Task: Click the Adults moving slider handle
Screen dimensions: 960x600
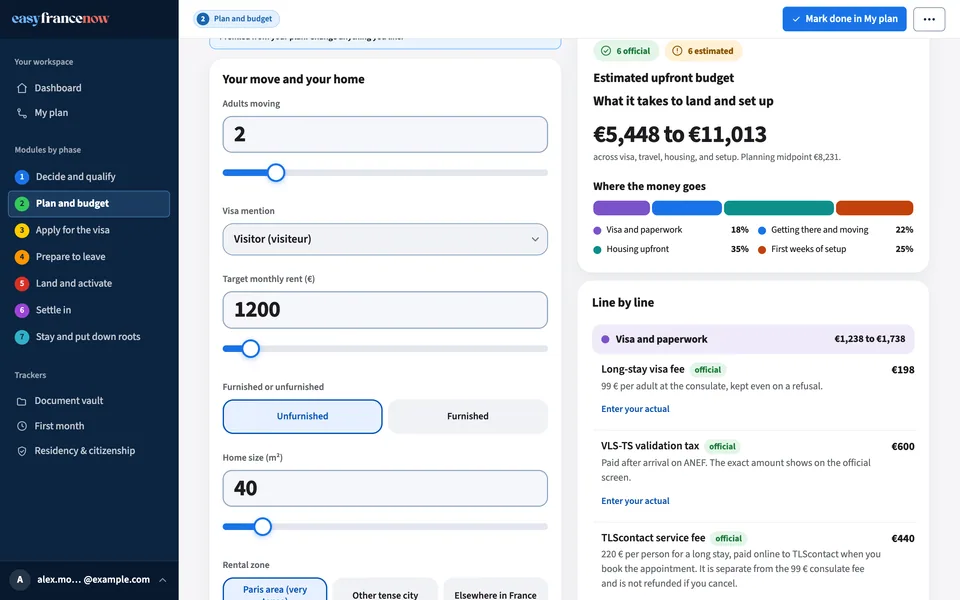Action: (276, 173)
